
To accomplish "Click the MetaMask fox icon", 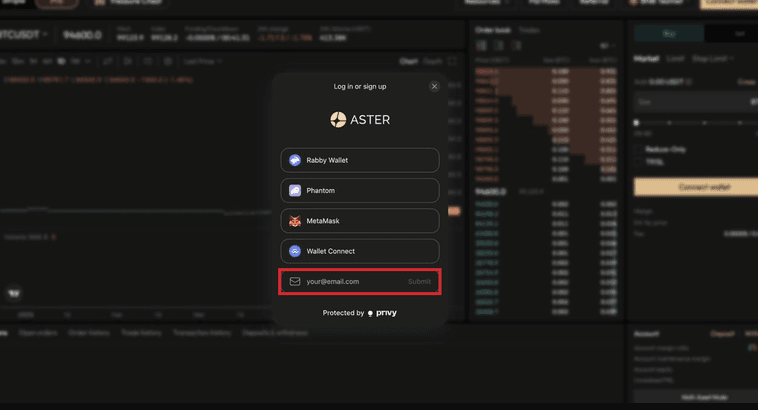I will 295,221.
